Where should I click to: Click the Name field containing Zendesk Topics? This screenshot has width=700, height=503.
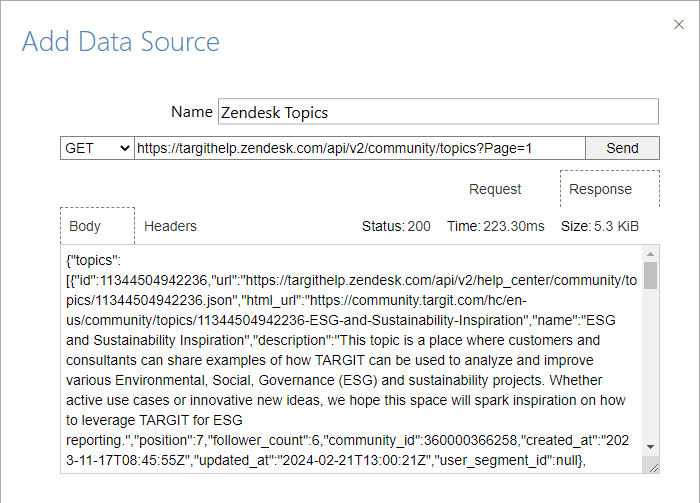pos(437,112)
